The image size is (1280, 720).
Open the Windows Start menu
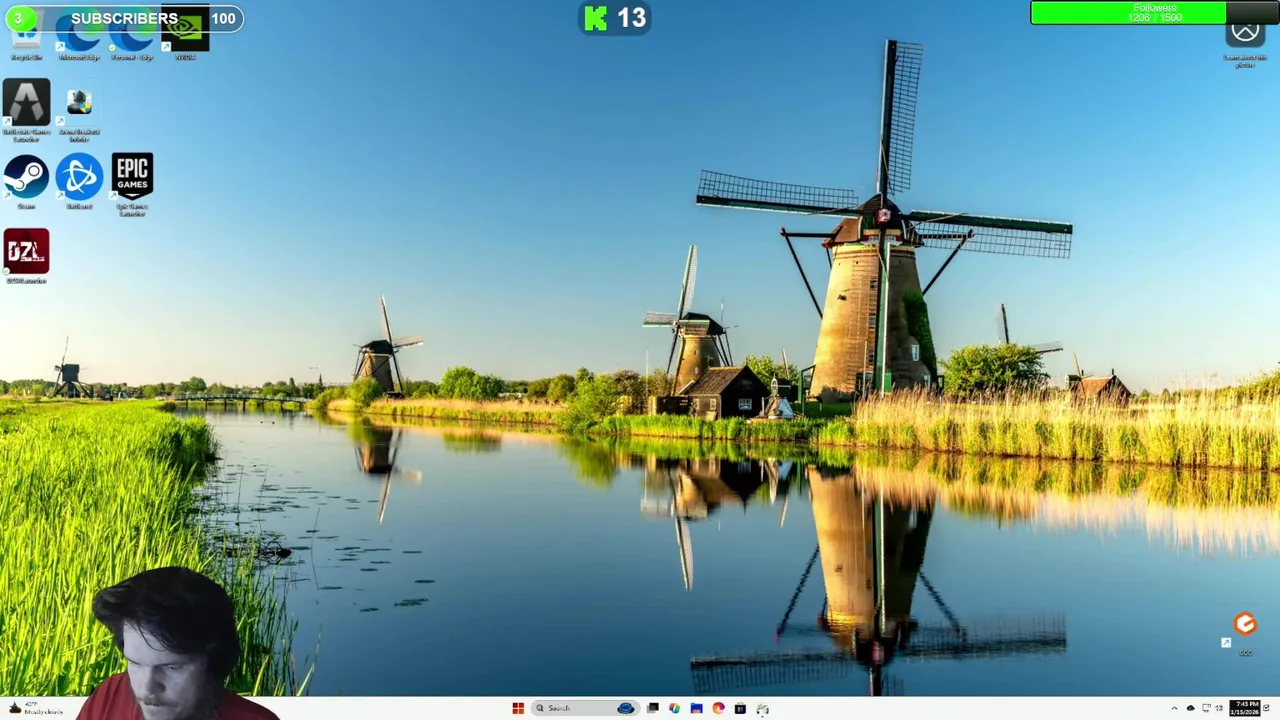pos(518,708)
